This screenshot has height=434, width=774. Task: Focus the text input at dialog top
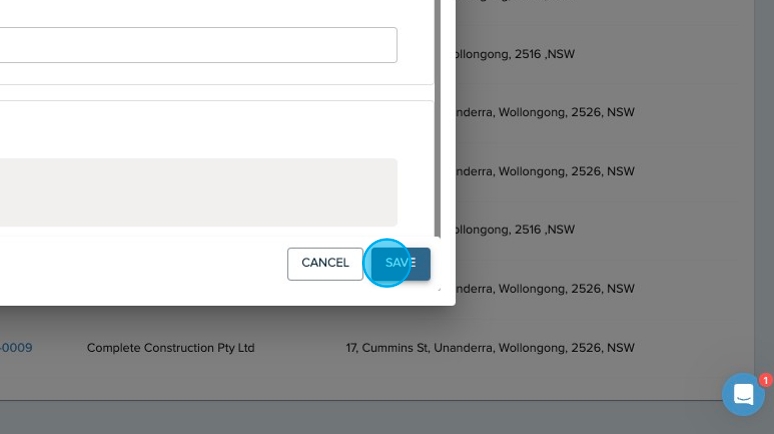[x=198, y=45]
